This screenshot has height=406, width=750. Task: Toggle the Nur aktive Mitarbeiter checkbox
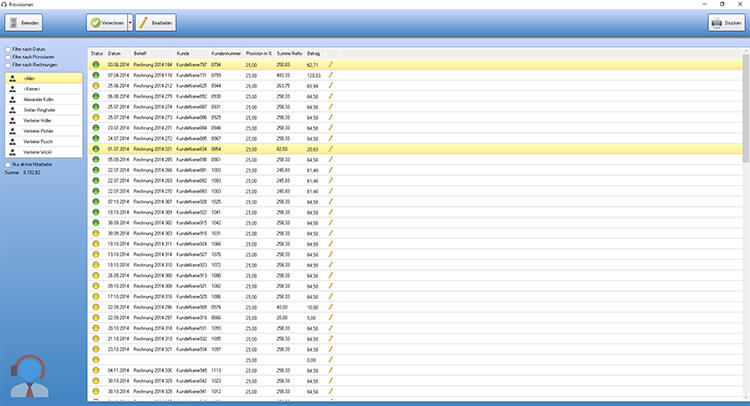point(8,165)
